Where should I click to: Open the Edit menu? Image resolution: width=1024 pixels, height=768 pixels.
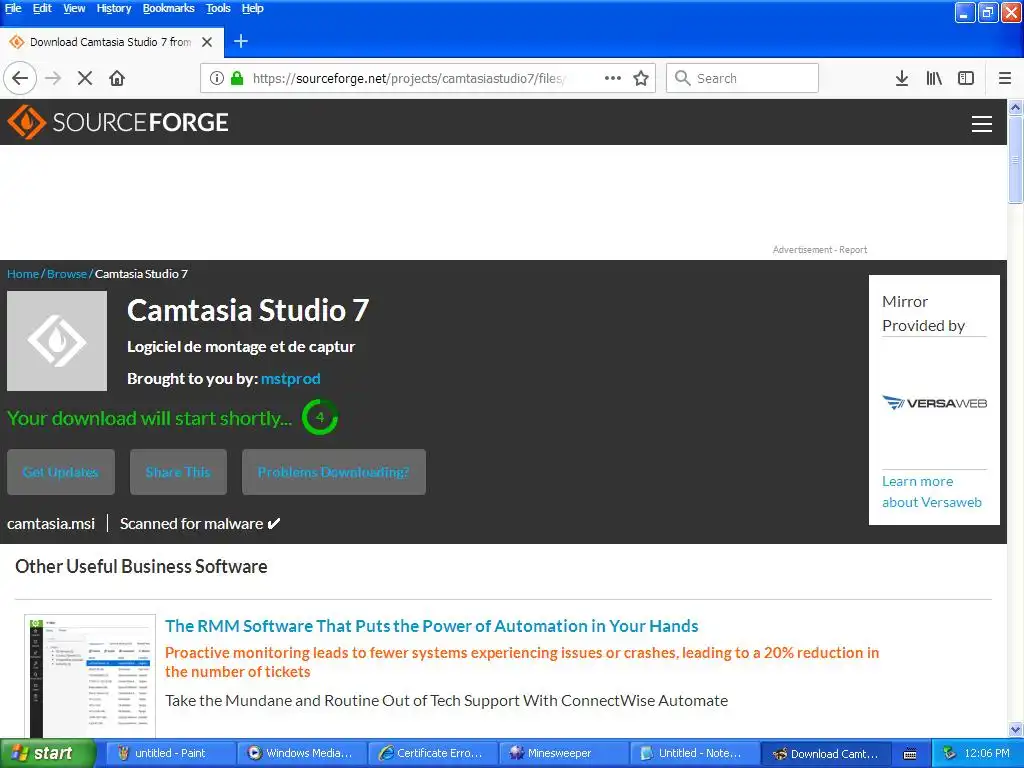(42, 8)
